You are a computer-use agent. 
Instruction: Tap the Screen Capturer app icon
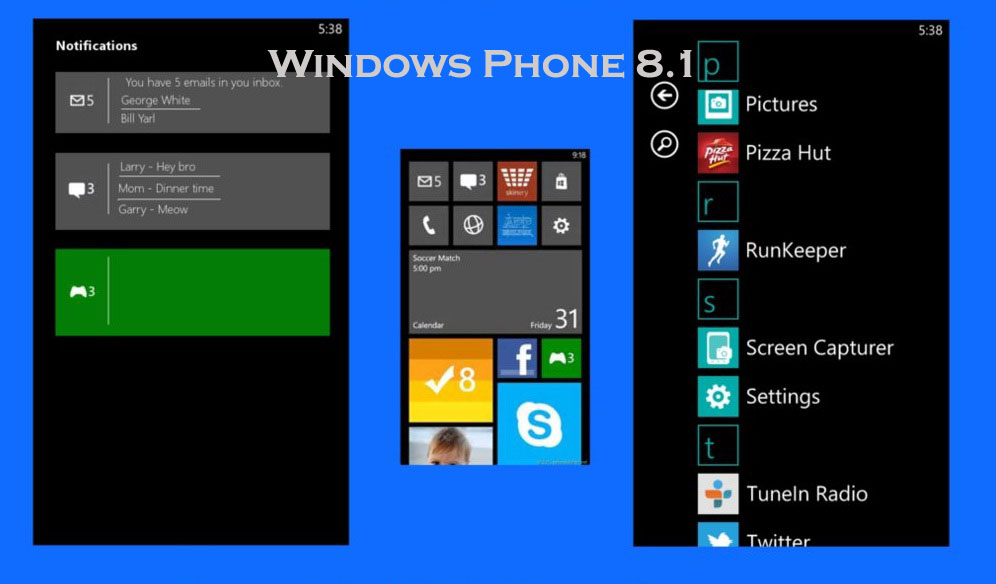[718, 348]
